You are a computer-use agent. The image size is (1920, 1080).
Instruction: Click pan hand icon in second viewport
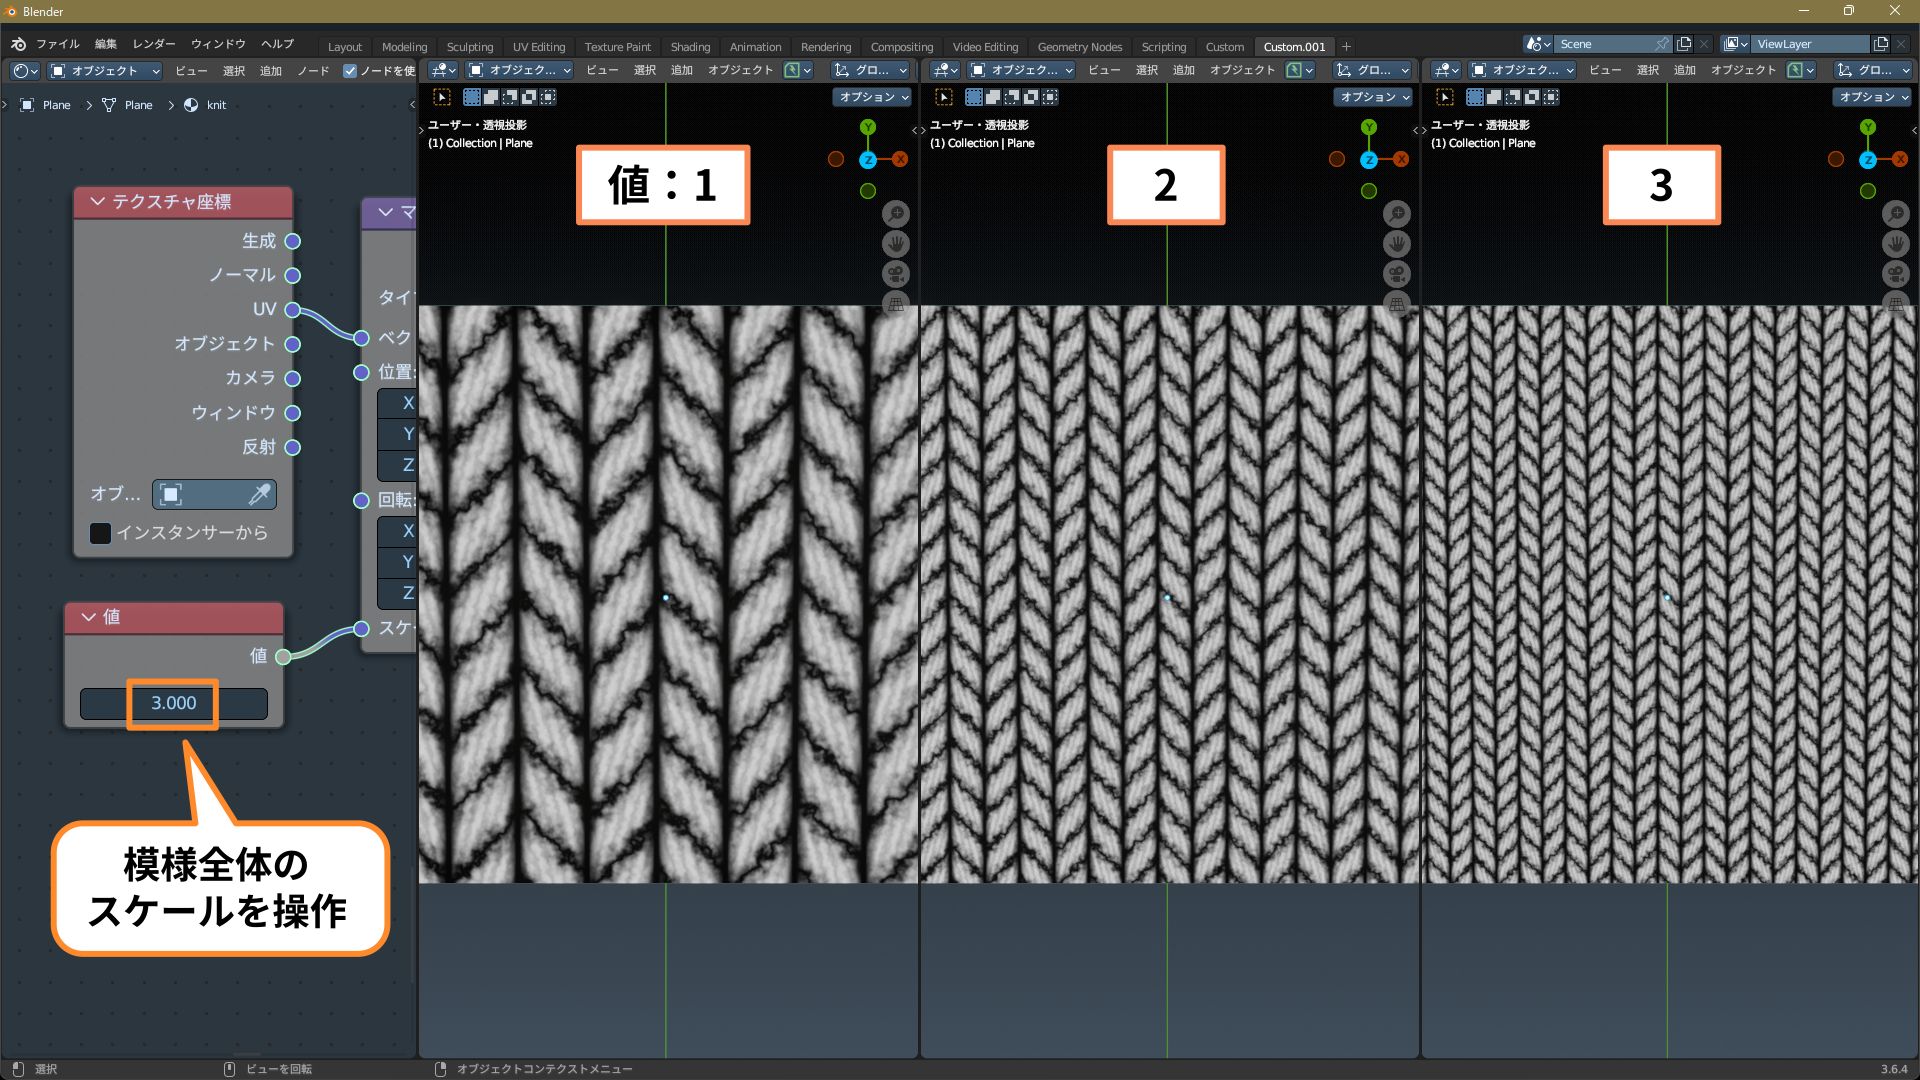pyautogui.click(x=1396, y=244)
